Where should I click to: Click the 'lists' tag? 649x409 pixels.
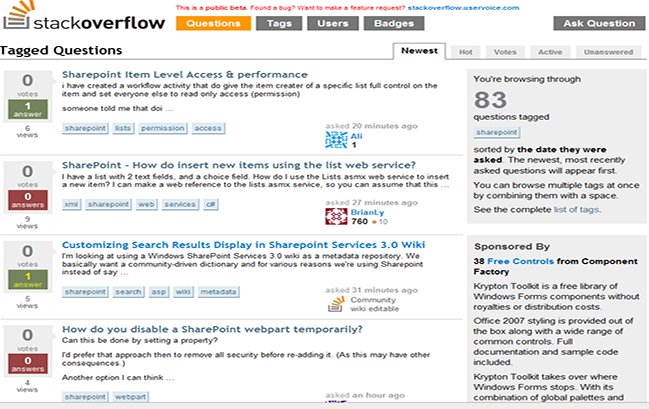tap(123, 128)
